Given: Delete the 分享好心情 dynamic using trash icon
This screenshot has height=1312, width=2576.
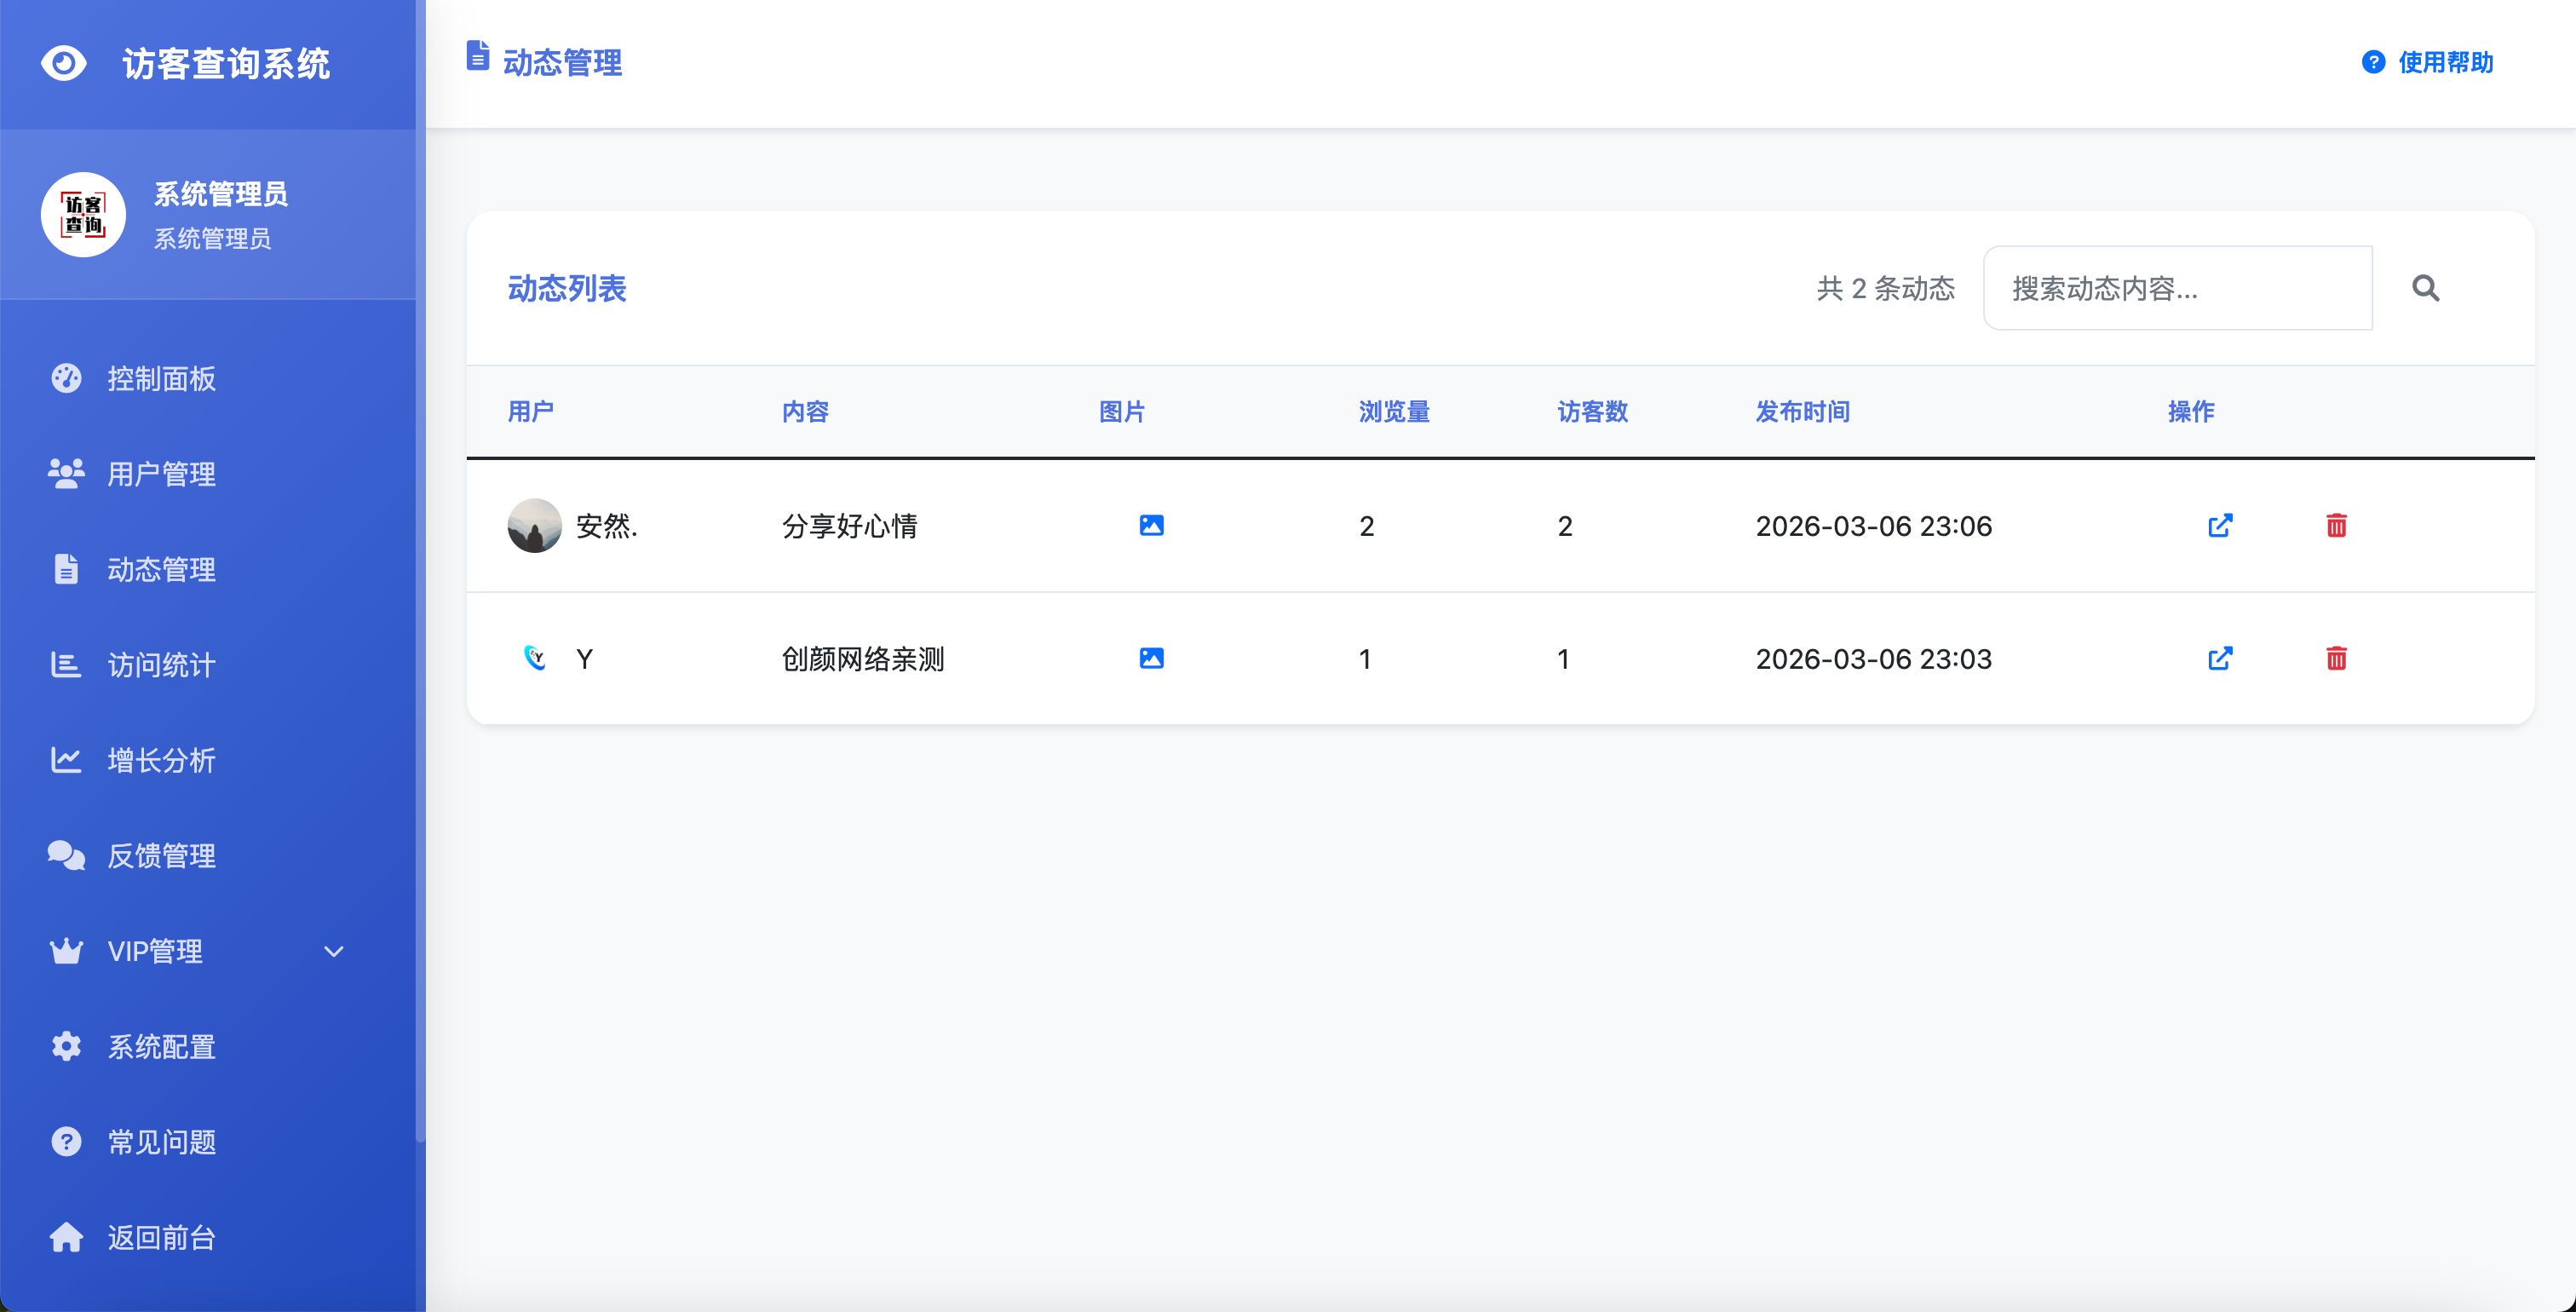Looking at the screenshot, I should pyautogui.click(x=2336, y=524).
